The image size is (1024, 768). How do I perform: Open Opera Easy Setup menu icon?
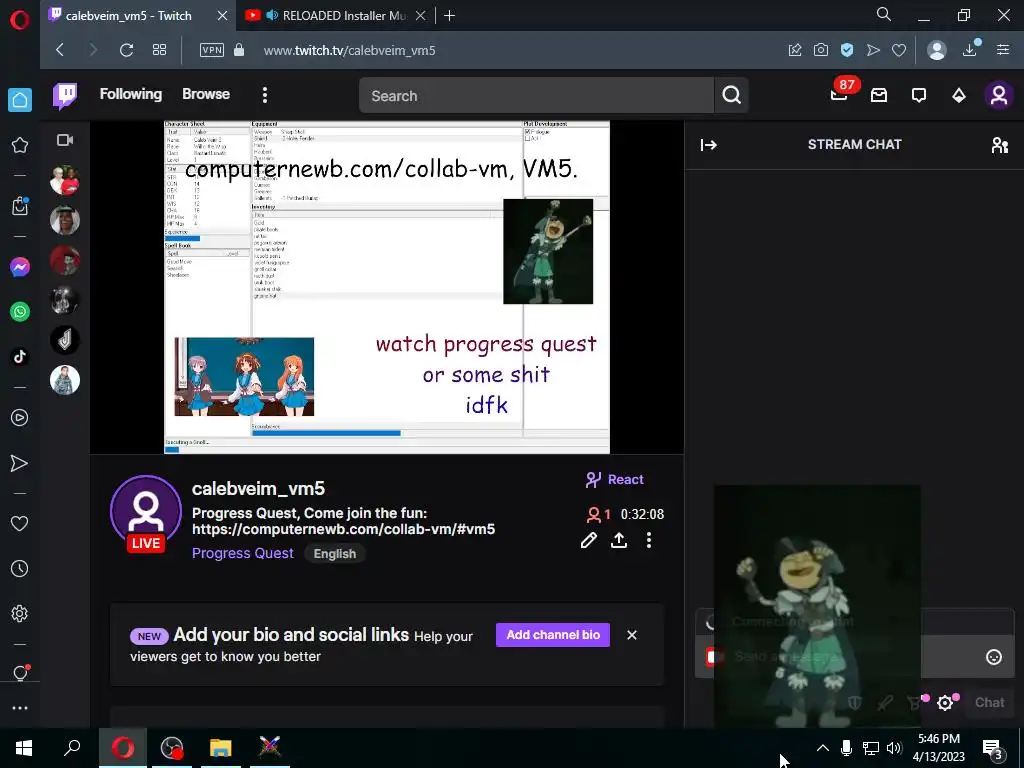[x=1003, y=50]
